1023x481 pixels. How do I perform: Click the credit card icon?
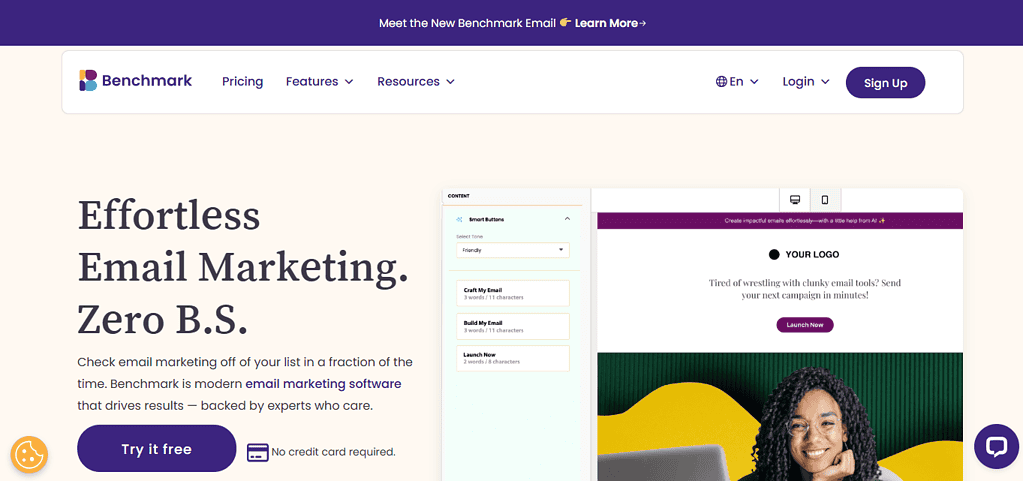pos(257,452)
